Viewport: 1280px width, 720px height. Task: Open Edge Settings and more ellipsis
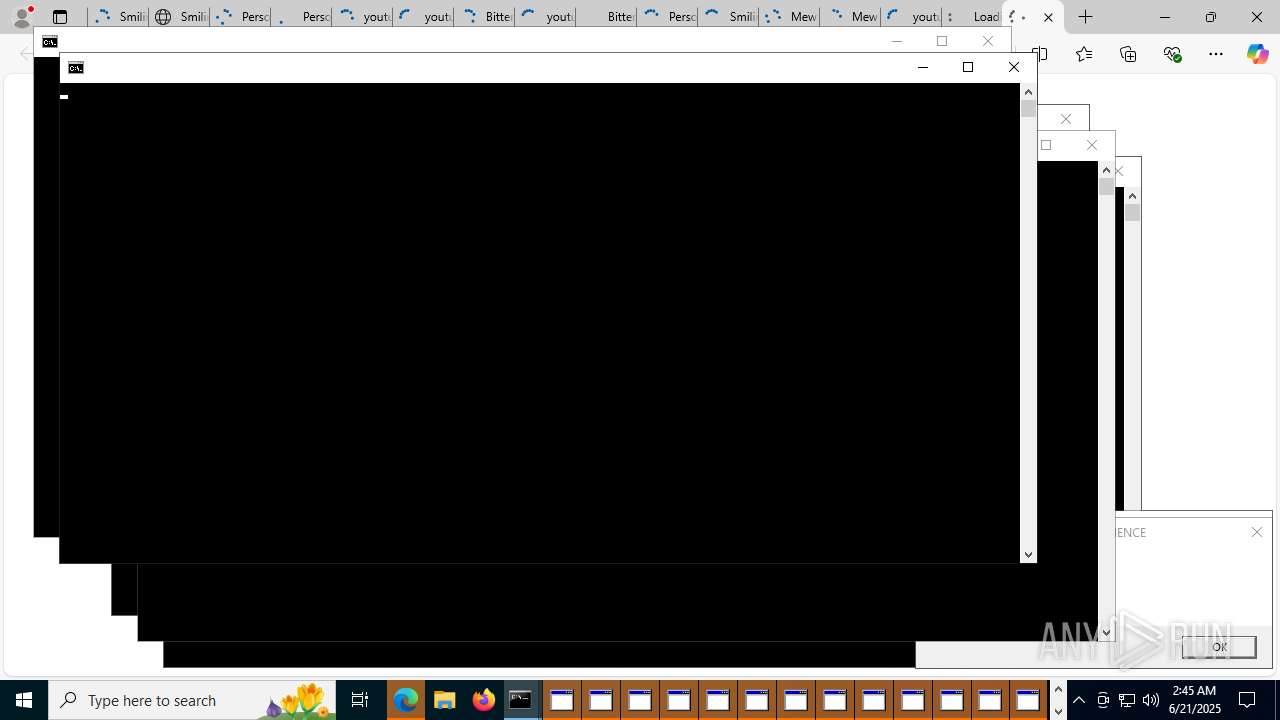[x=1216, y=54]
